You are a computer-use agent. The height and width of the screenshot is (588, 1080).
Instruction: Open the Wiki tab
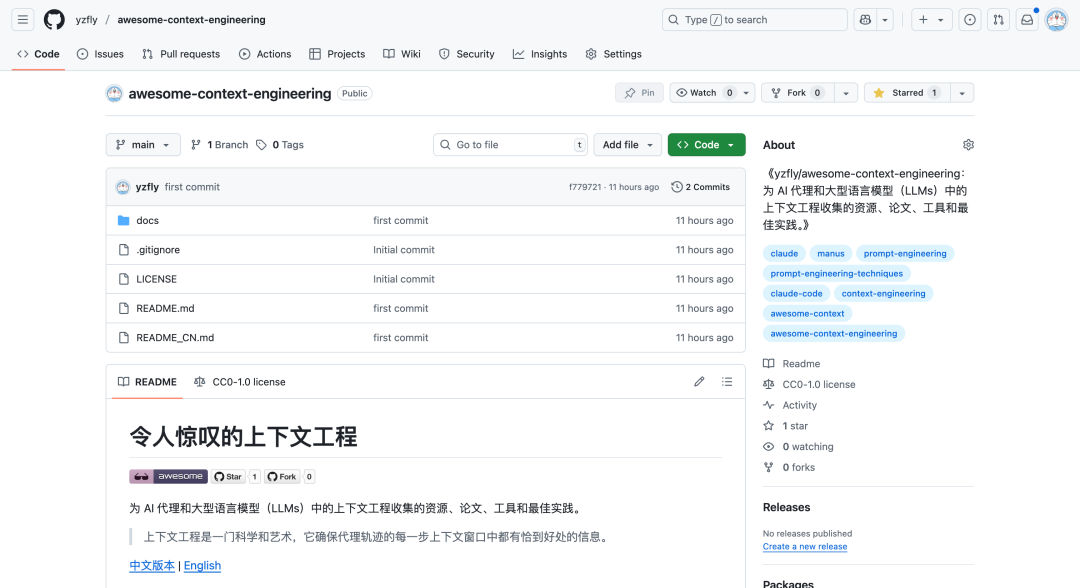coord(402,54)
